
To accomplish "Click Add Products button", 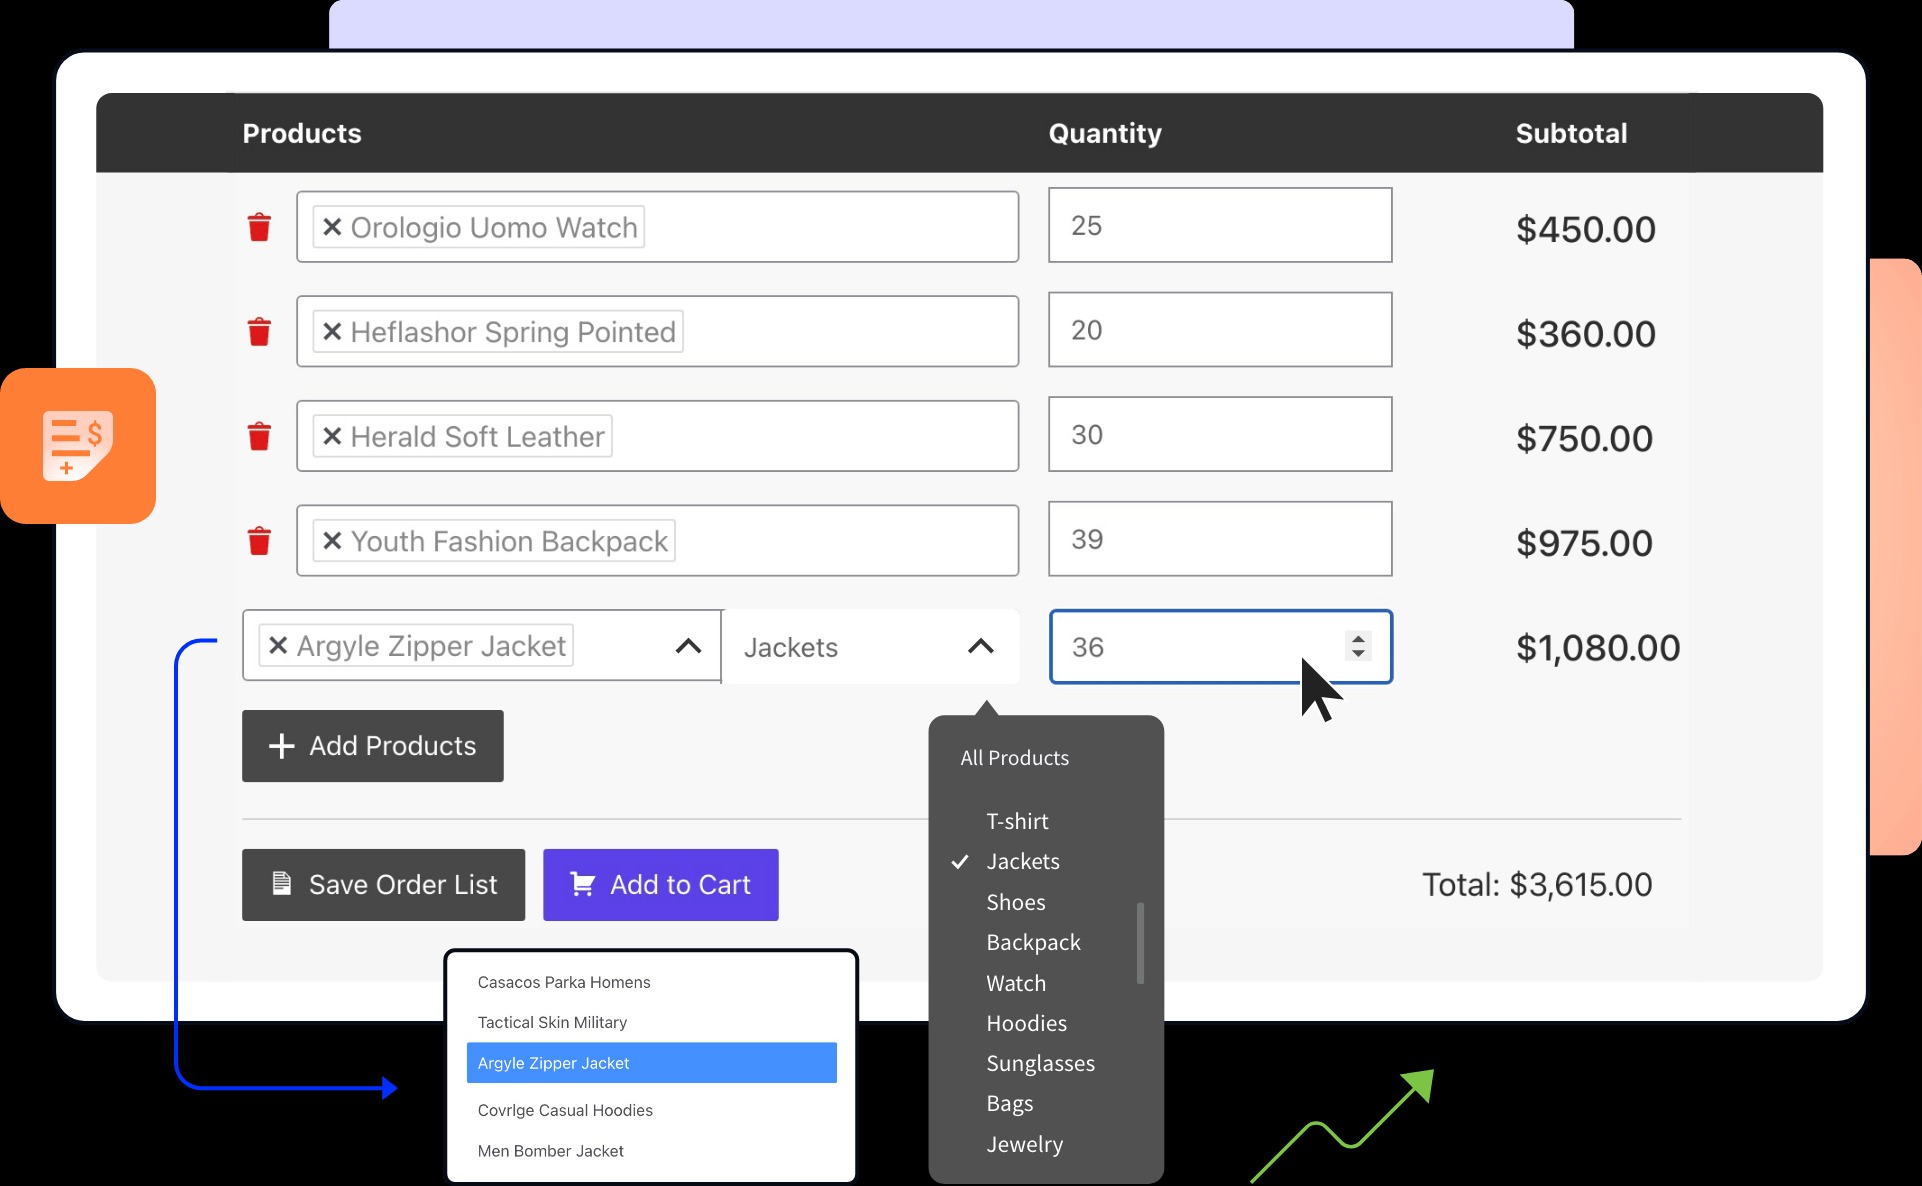I will pyautogui.click(x=371, y=745).
